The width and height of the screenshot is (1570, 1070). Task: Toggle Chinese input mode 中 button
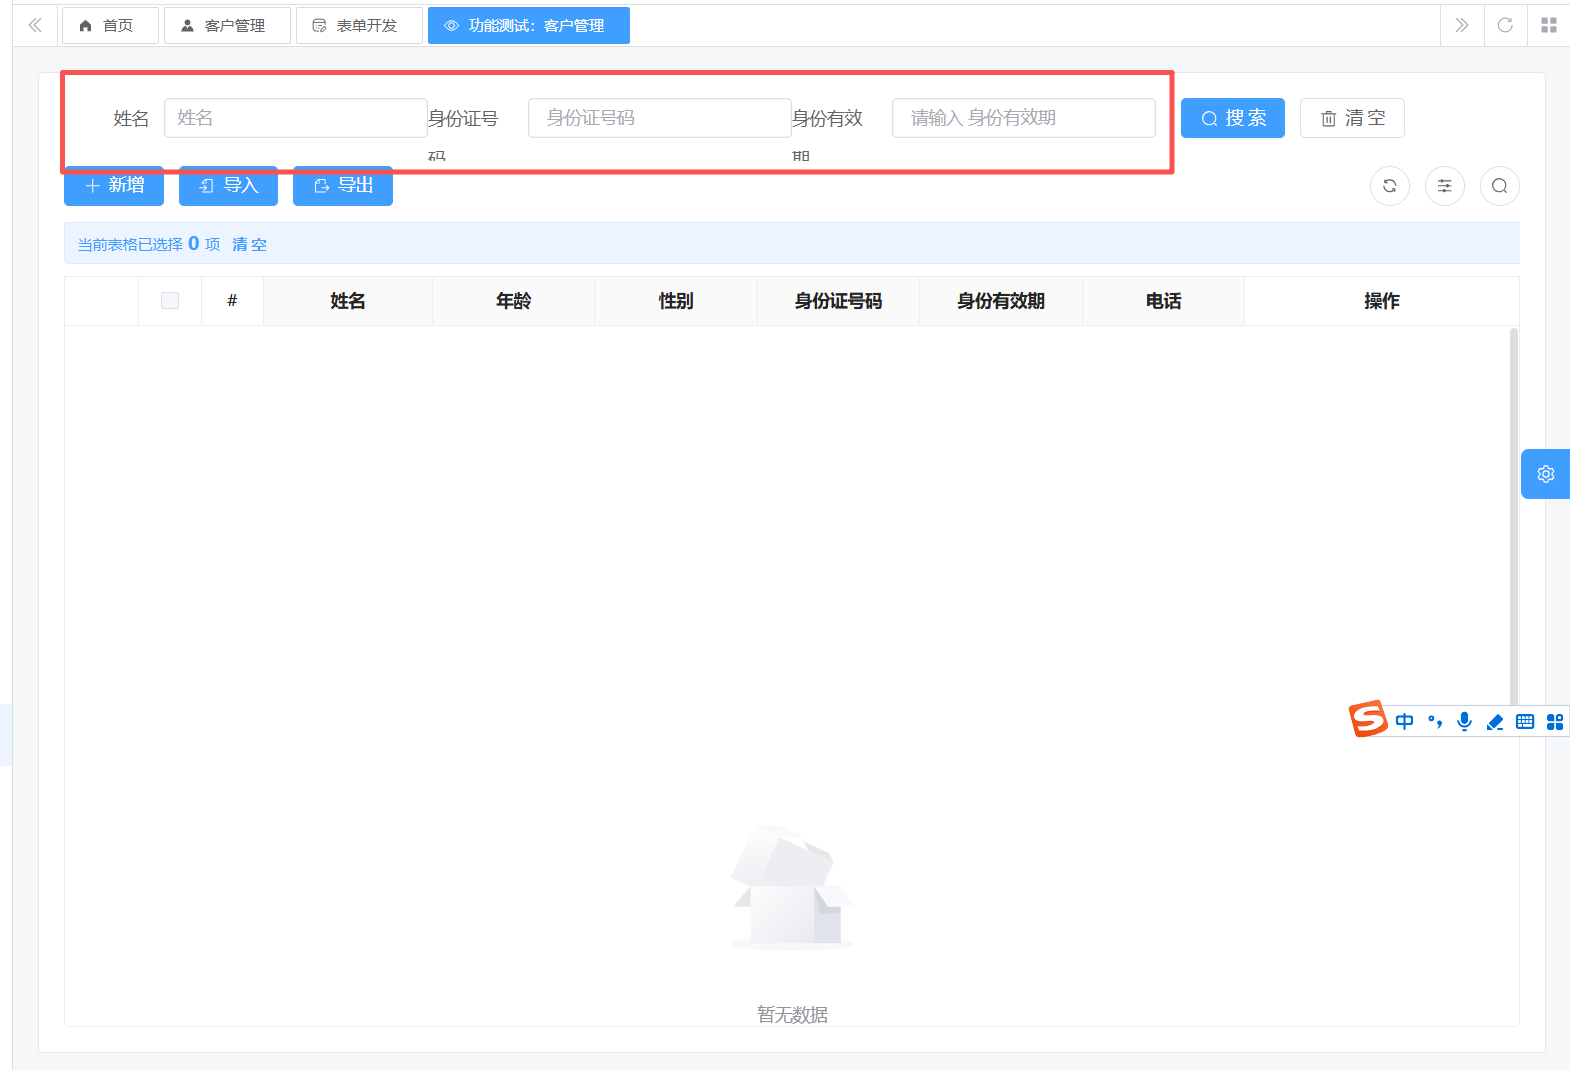pyautogui.click(x=1404, y=721)
